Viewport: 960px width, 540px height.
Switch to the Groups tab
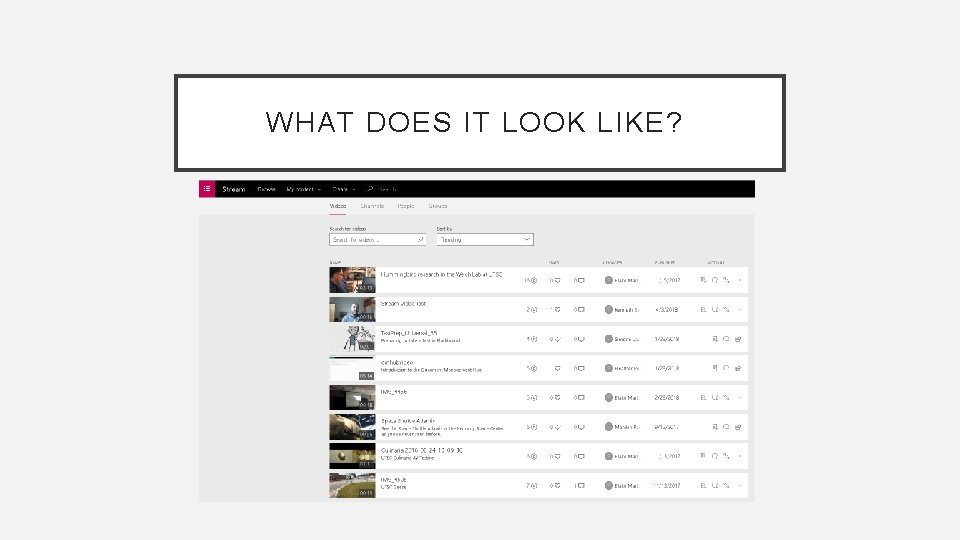[438, 206]
